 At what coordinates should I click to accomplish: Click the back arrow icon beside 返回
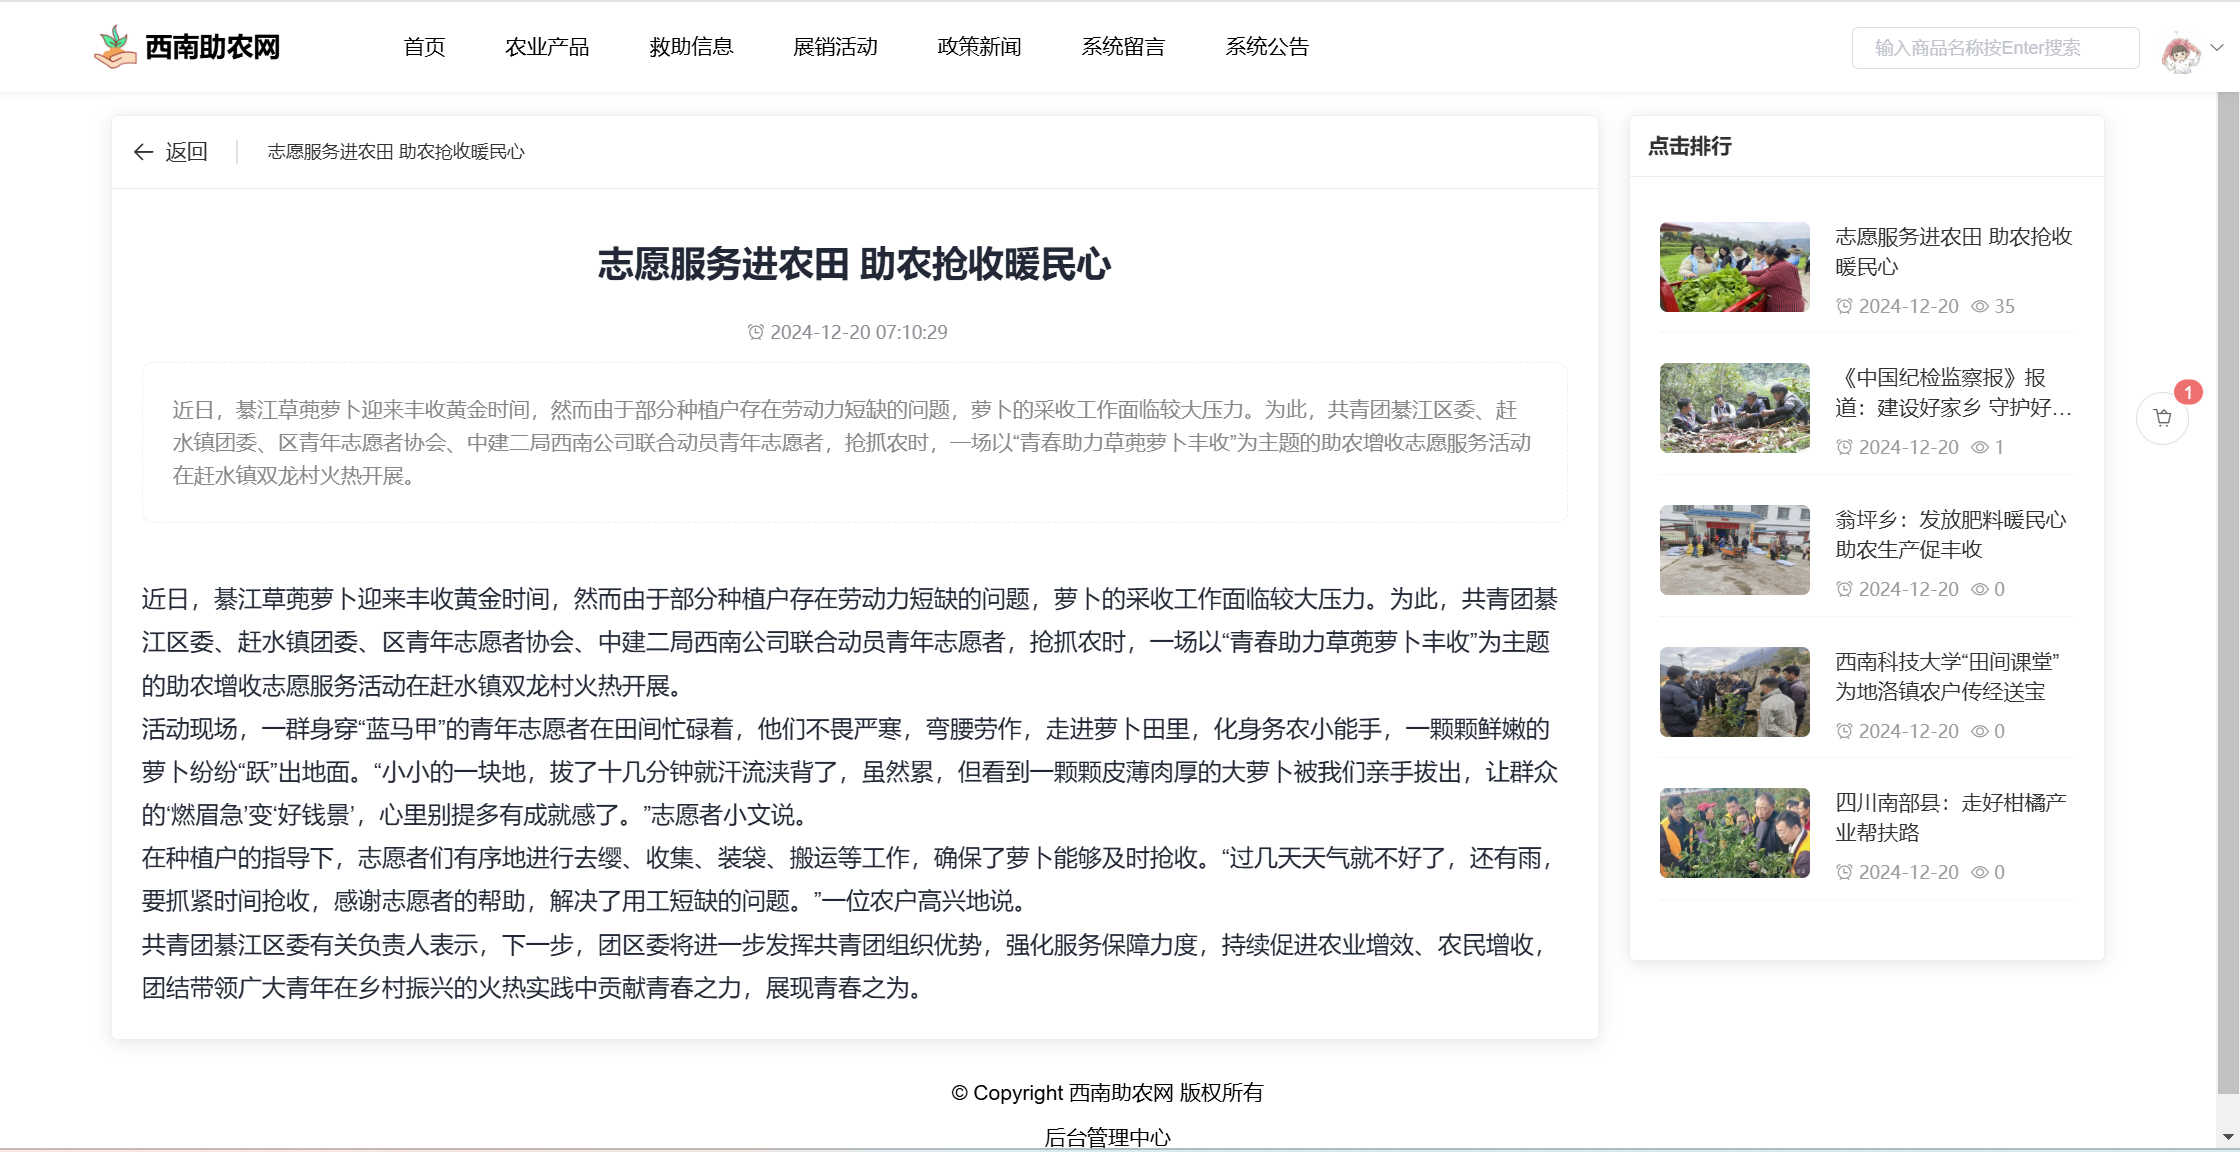tap(143, 152)
